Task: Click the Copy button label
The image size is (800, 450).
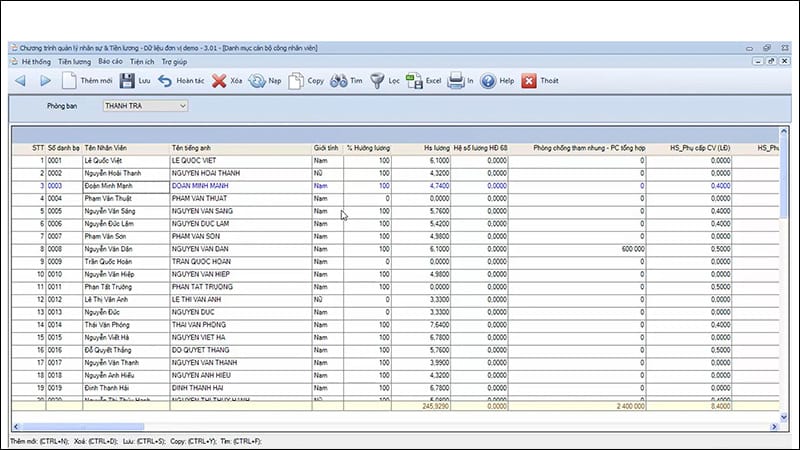Action: coord(316,81)
